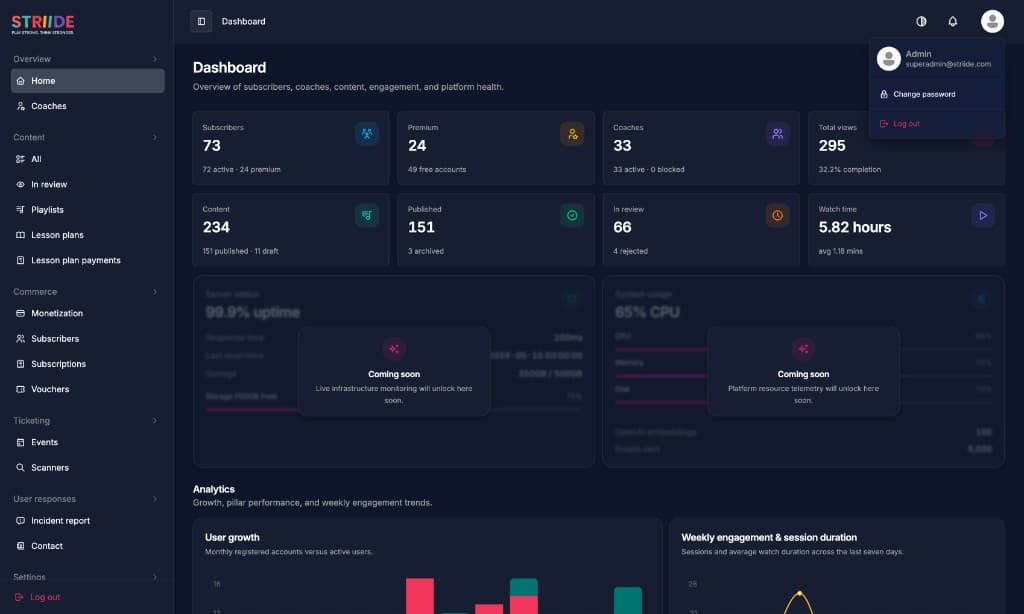The width and height of the screenshot is (1024, 614).
Task: Click the Analytics section heading
Action: click(x=214, y=489)
